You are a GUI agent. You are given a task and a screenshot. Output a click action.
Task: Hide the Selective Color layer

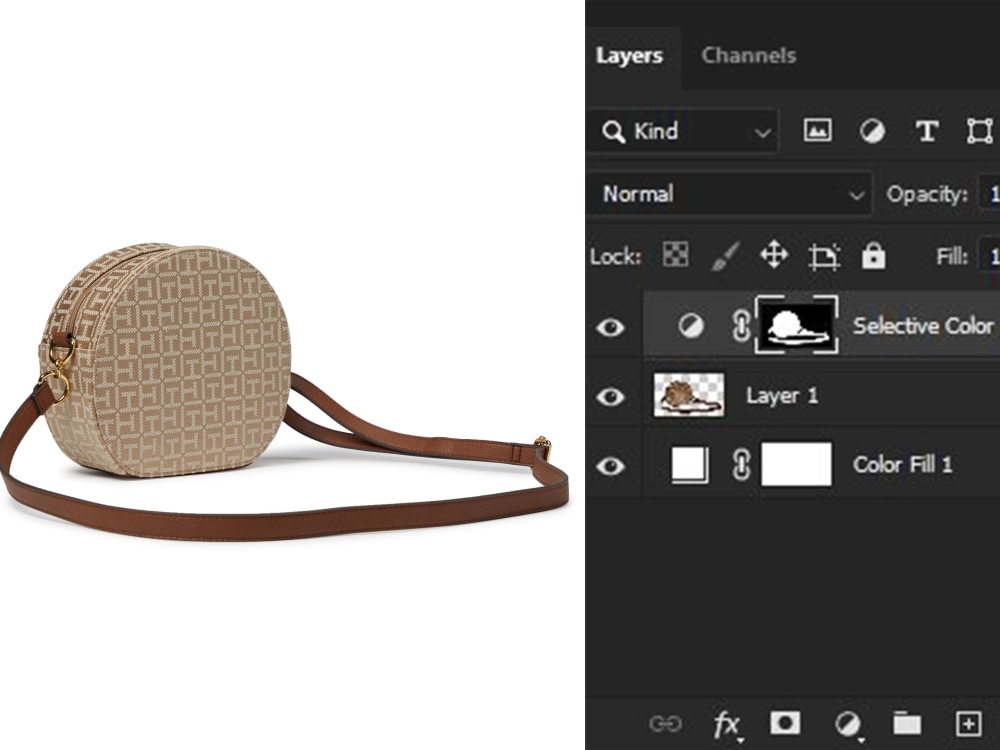pos(610,327)
